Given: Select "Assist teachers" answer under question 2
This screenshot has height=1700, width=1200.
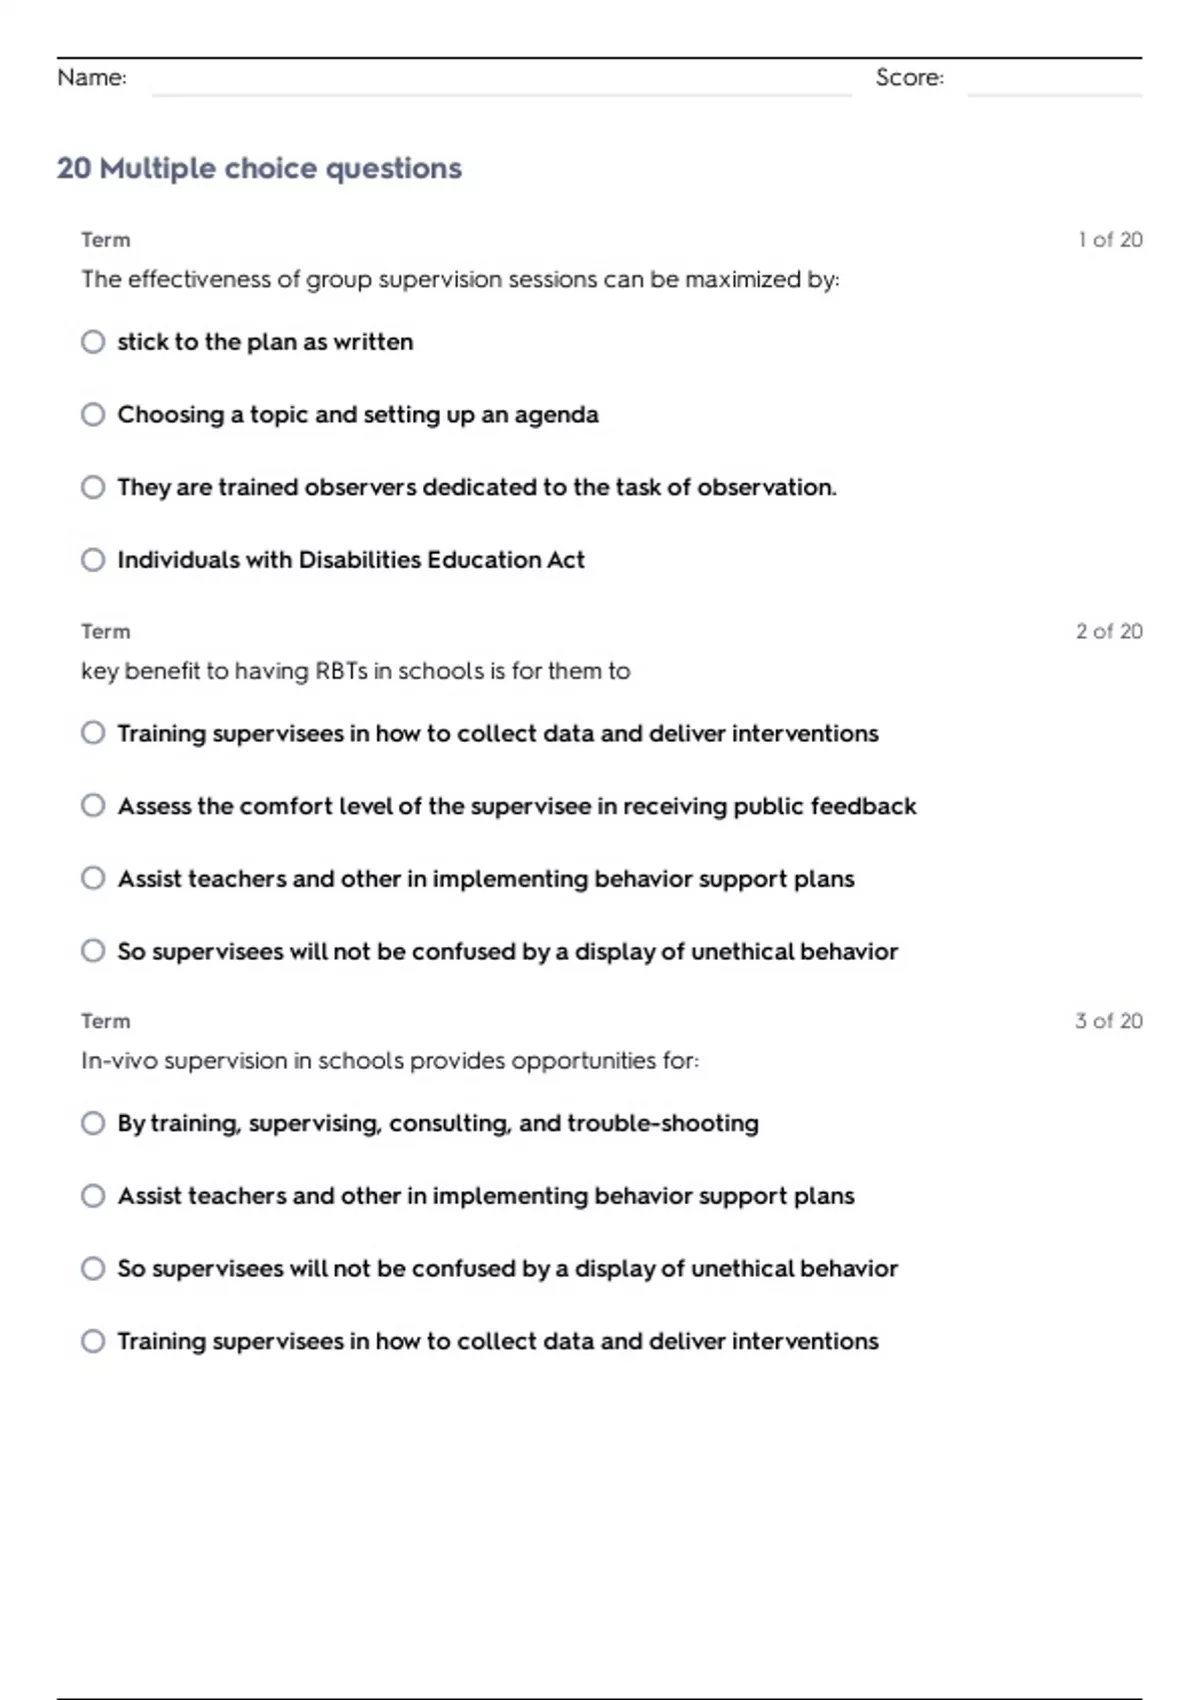Looking at the screenshot, I should (93, 878).
